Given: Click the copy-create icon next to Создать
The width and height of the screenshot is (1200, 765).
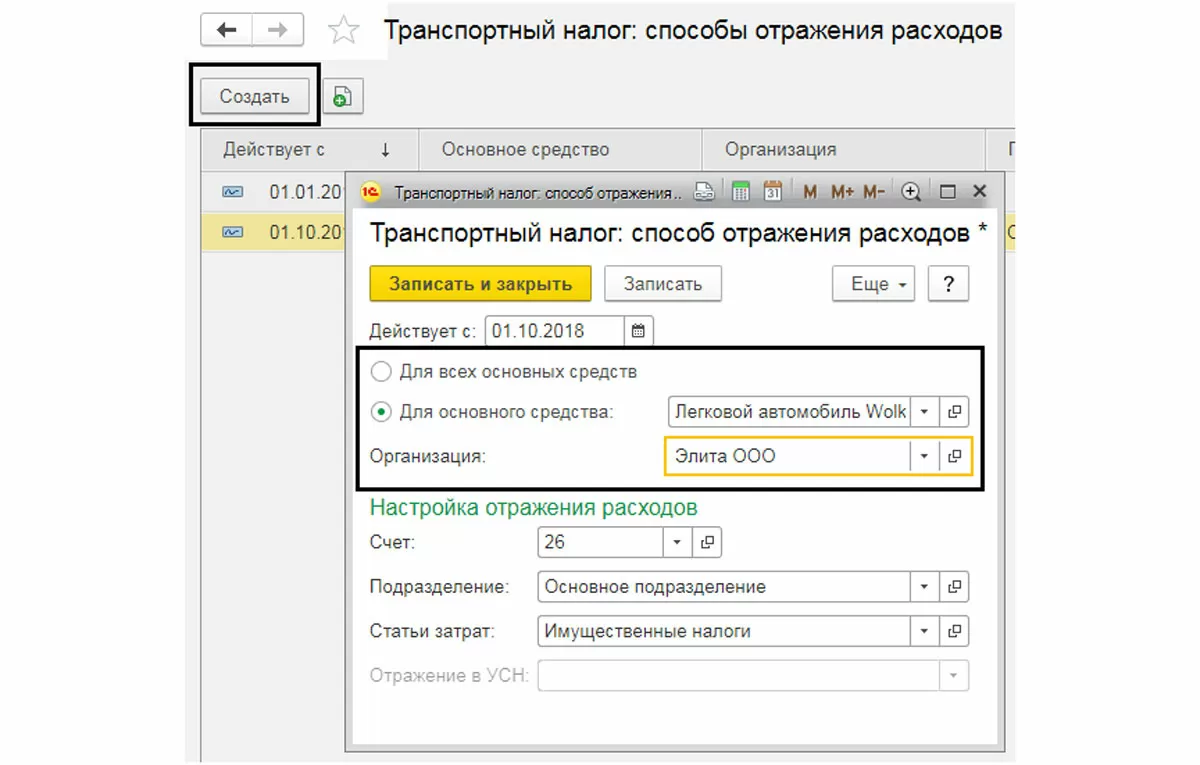Looking at the screenshot, I should 342,96.
